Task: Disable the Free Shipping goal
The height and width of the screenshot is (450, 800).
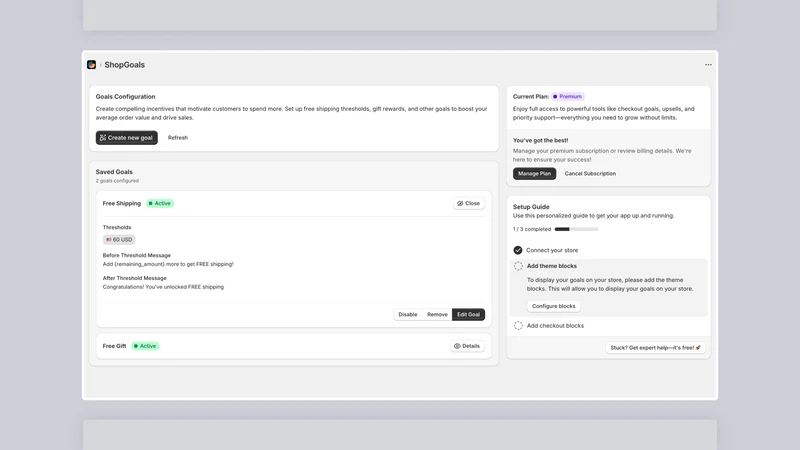Action: 408,314
